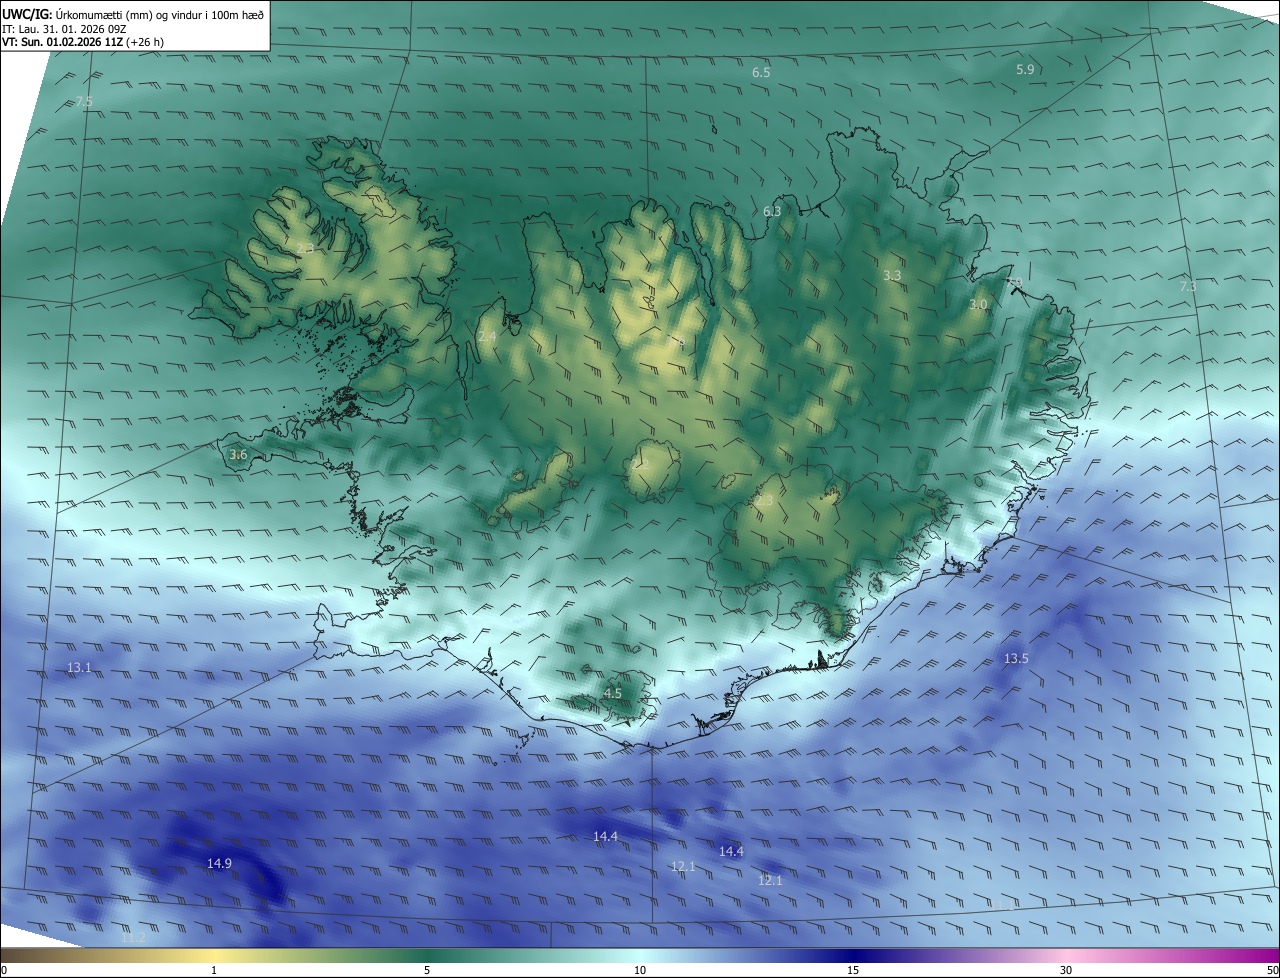Click the 6.5 value label on map
Image resolution: width=1280 pixels, height=978 pixels.
(x=761, y=73)
